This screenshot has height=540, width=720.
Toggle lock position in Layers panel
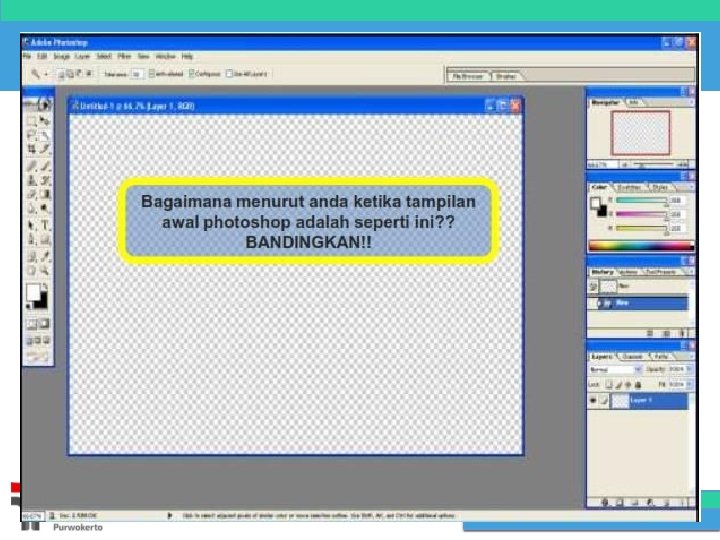click(x=628, y=385)
